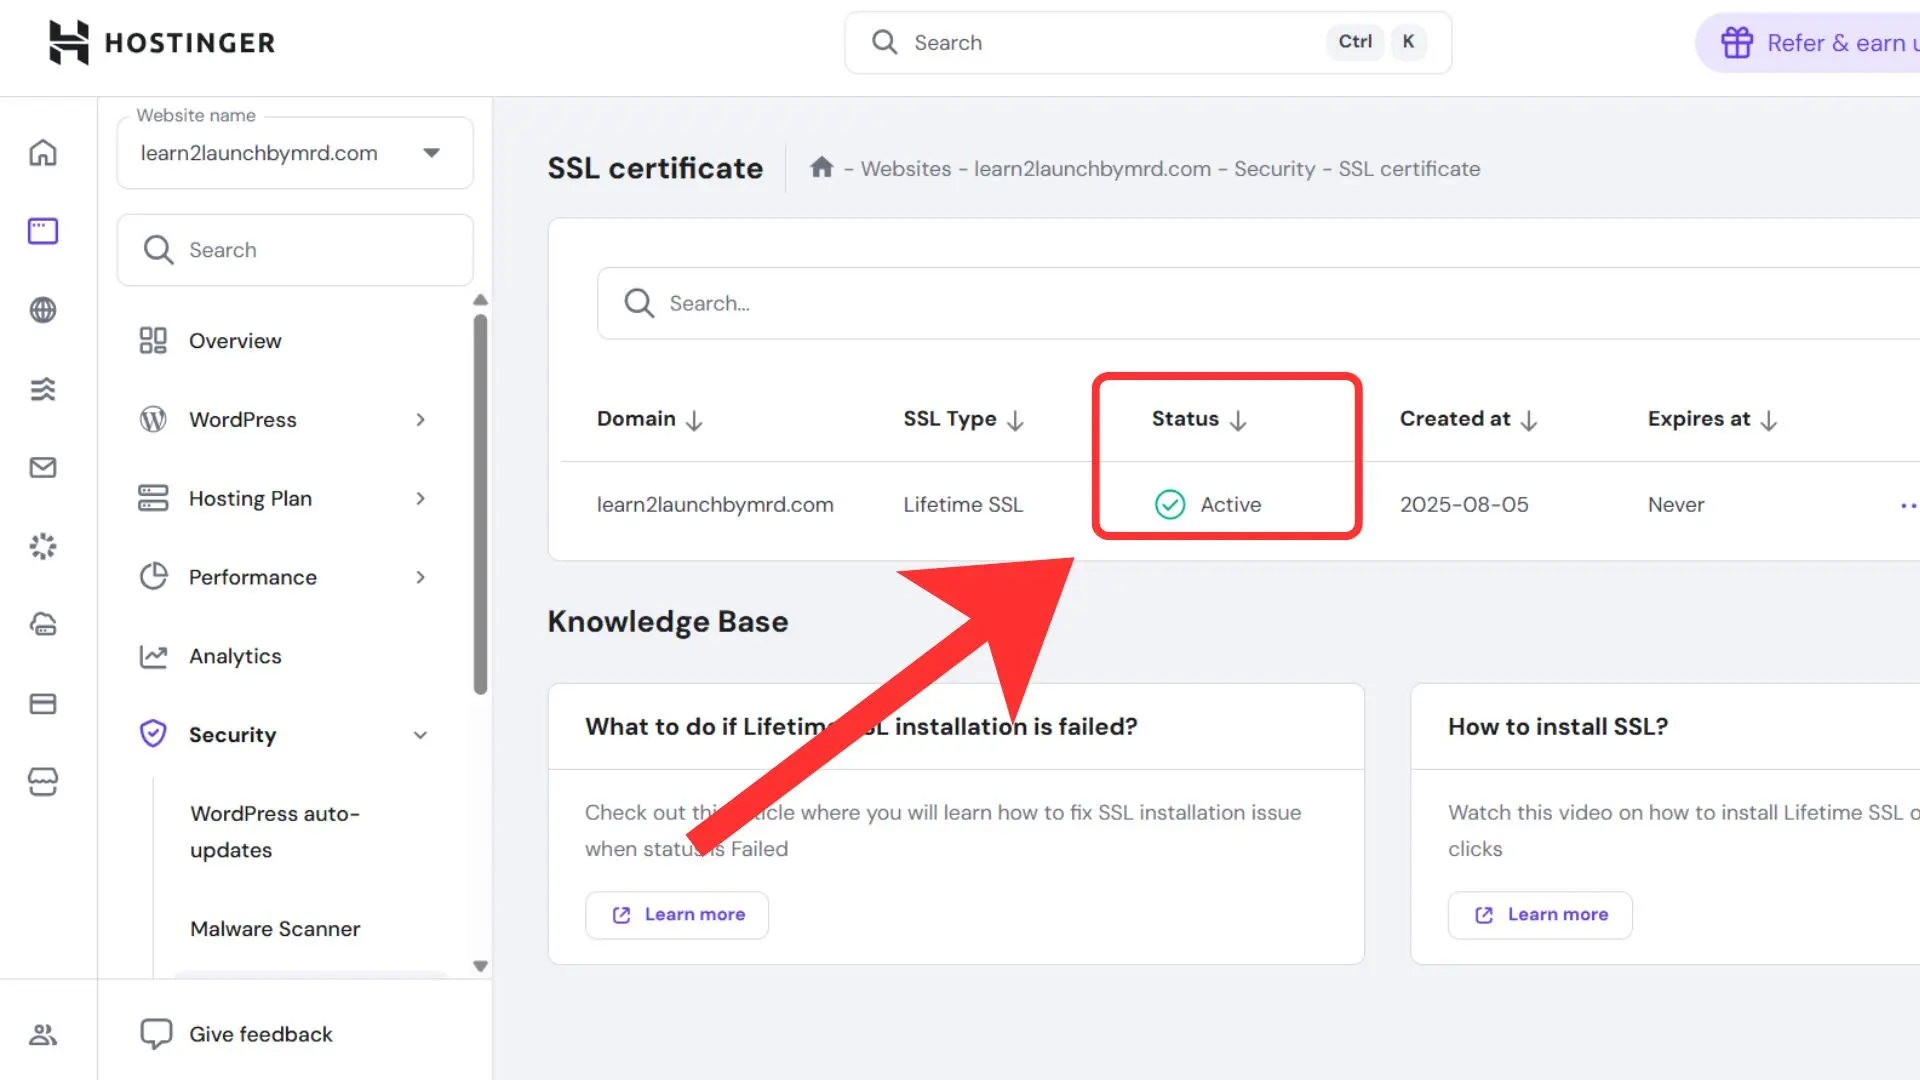Sort table by Expires at column
Screen dimensions: 1920x1080
tap(1712, 419)
